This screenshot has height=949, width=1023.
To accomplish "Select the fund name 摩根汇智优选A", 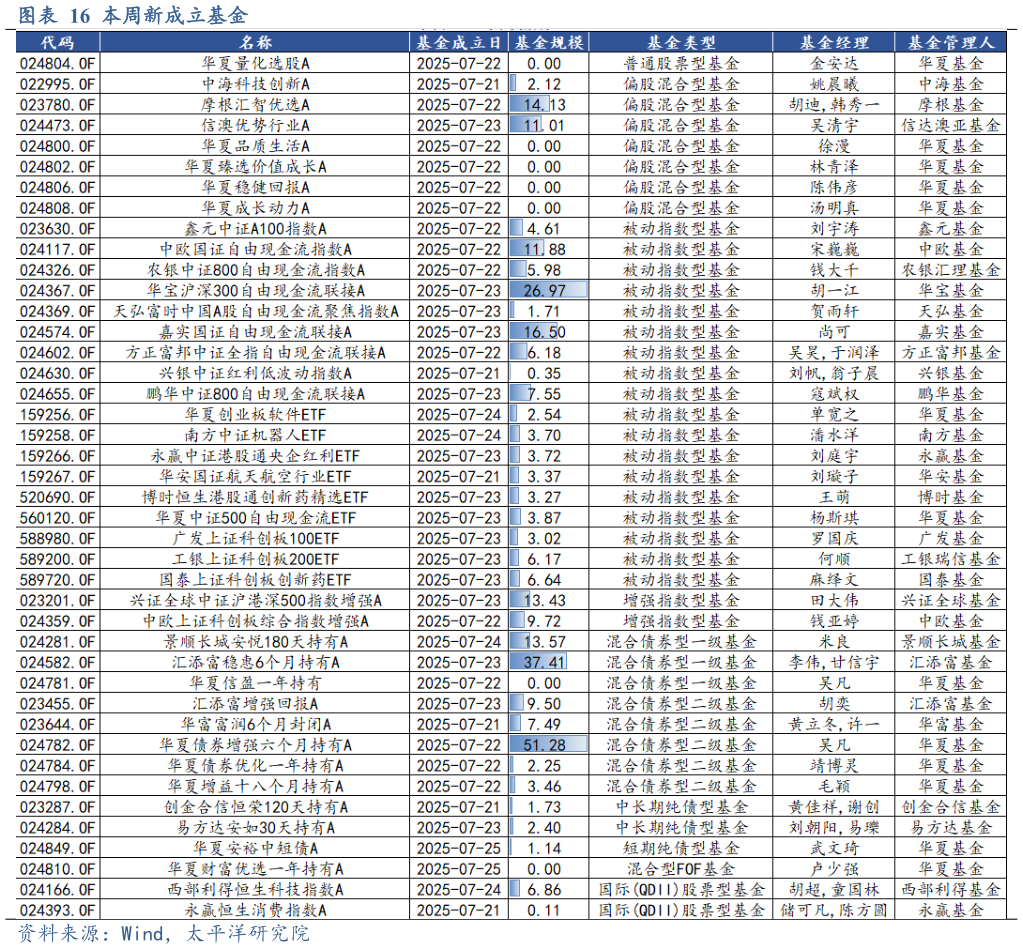I will (x=255, y=104).
